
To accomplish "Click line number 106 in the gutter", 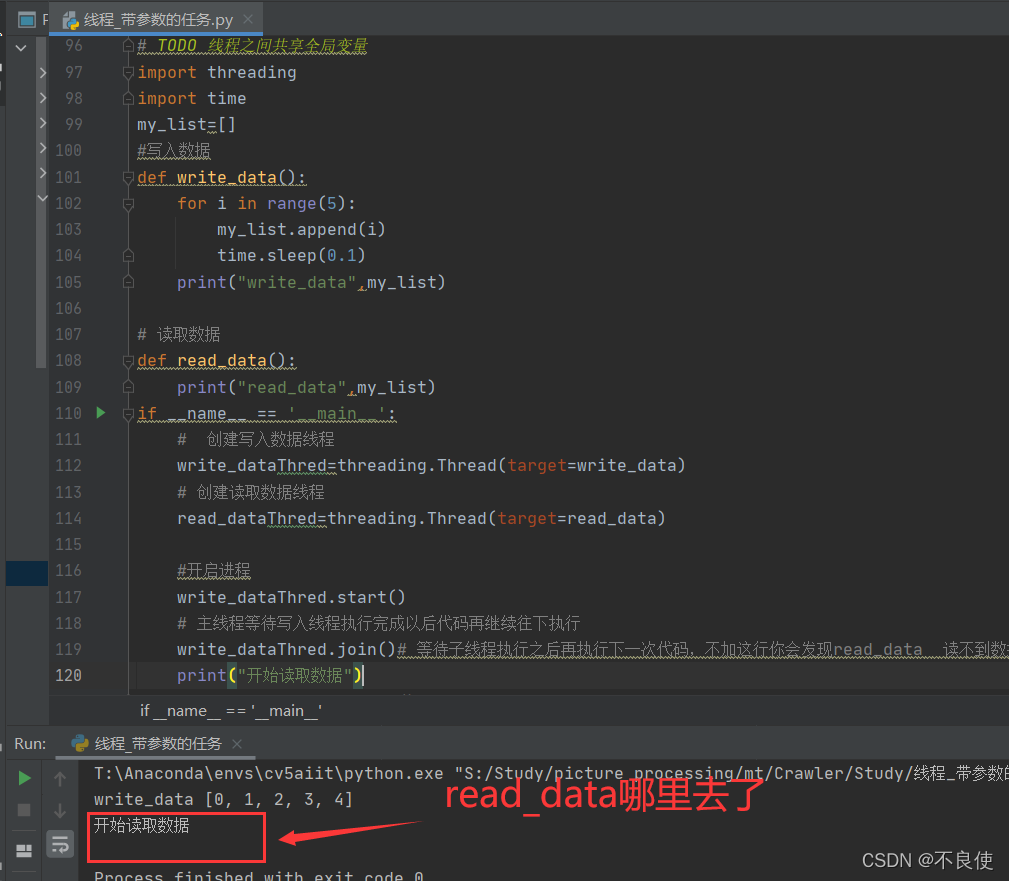I will click(x=68, y=308).
